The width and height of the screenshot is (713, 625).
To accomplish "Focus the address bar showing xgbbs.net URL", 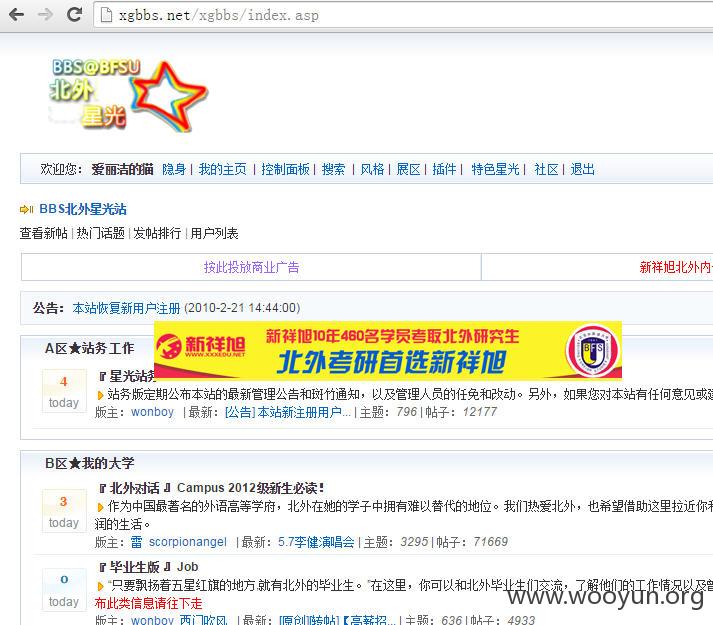I will click(403, 15).
